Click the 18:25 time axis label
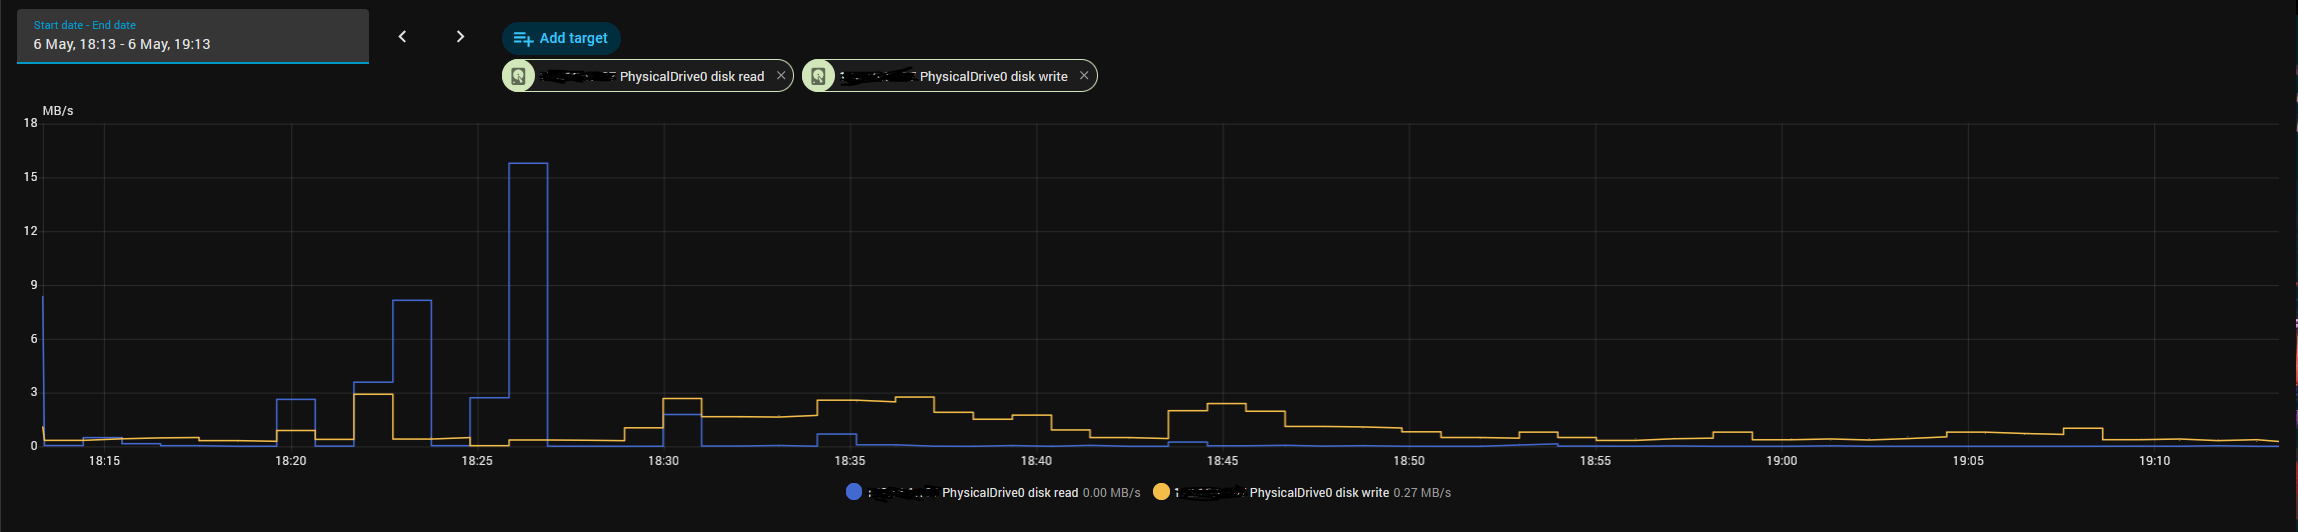2298x532 pixels. point(477,461)
